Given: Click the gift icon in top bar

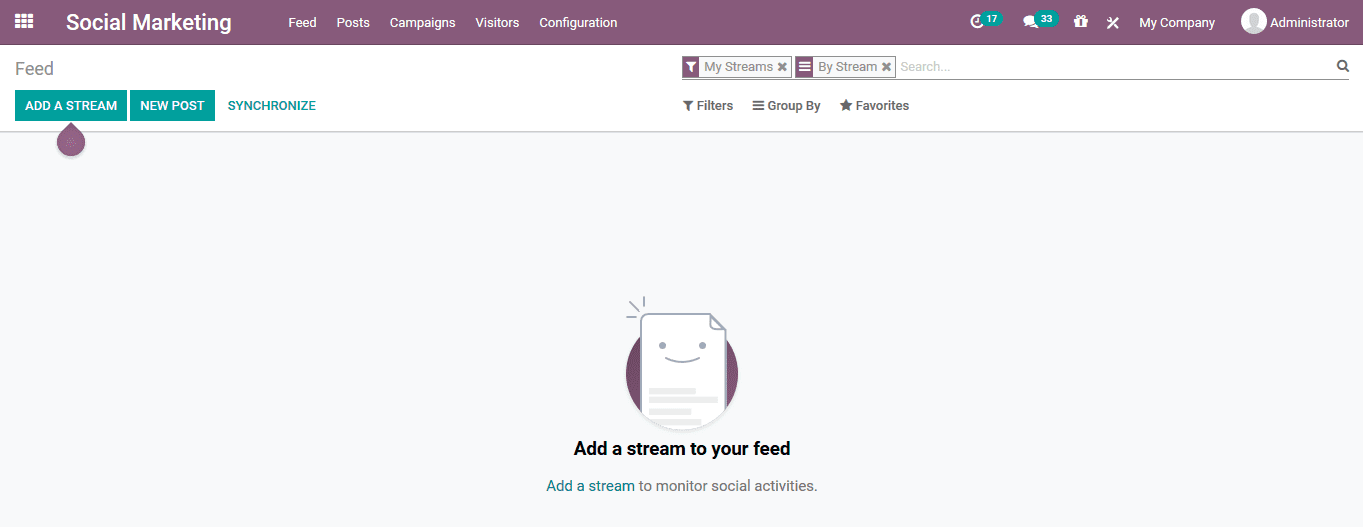Looking at the screenshot, I should pos(1081,21).
